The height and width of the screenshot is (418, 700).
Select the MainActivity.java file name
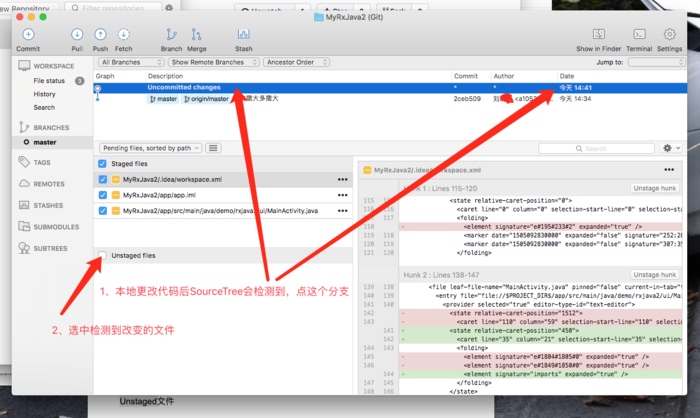221,211
